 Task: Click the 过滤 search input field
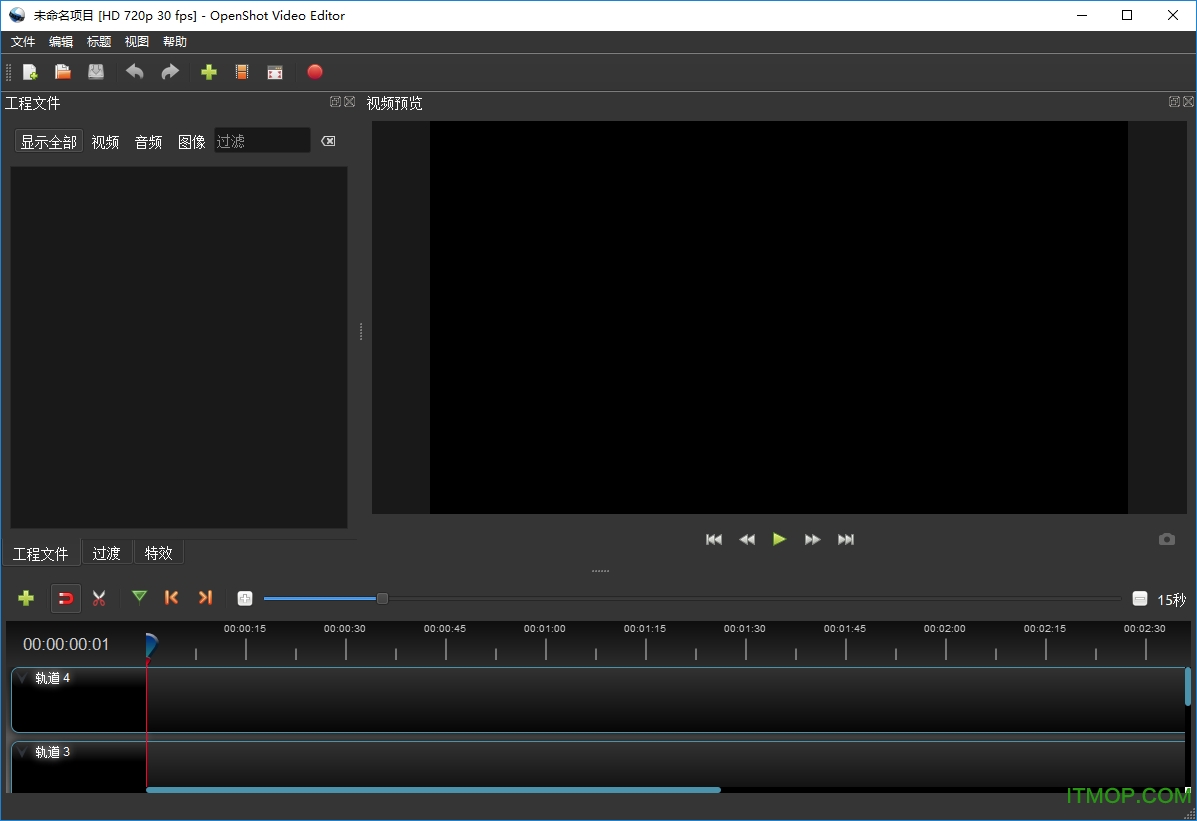coord(262,142)
